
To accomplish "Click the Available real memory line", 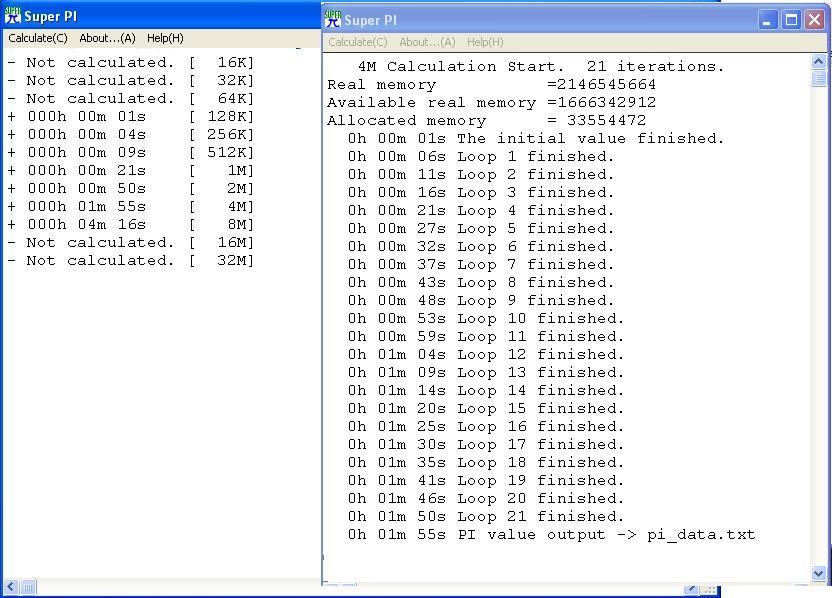I will pos(491,102).
